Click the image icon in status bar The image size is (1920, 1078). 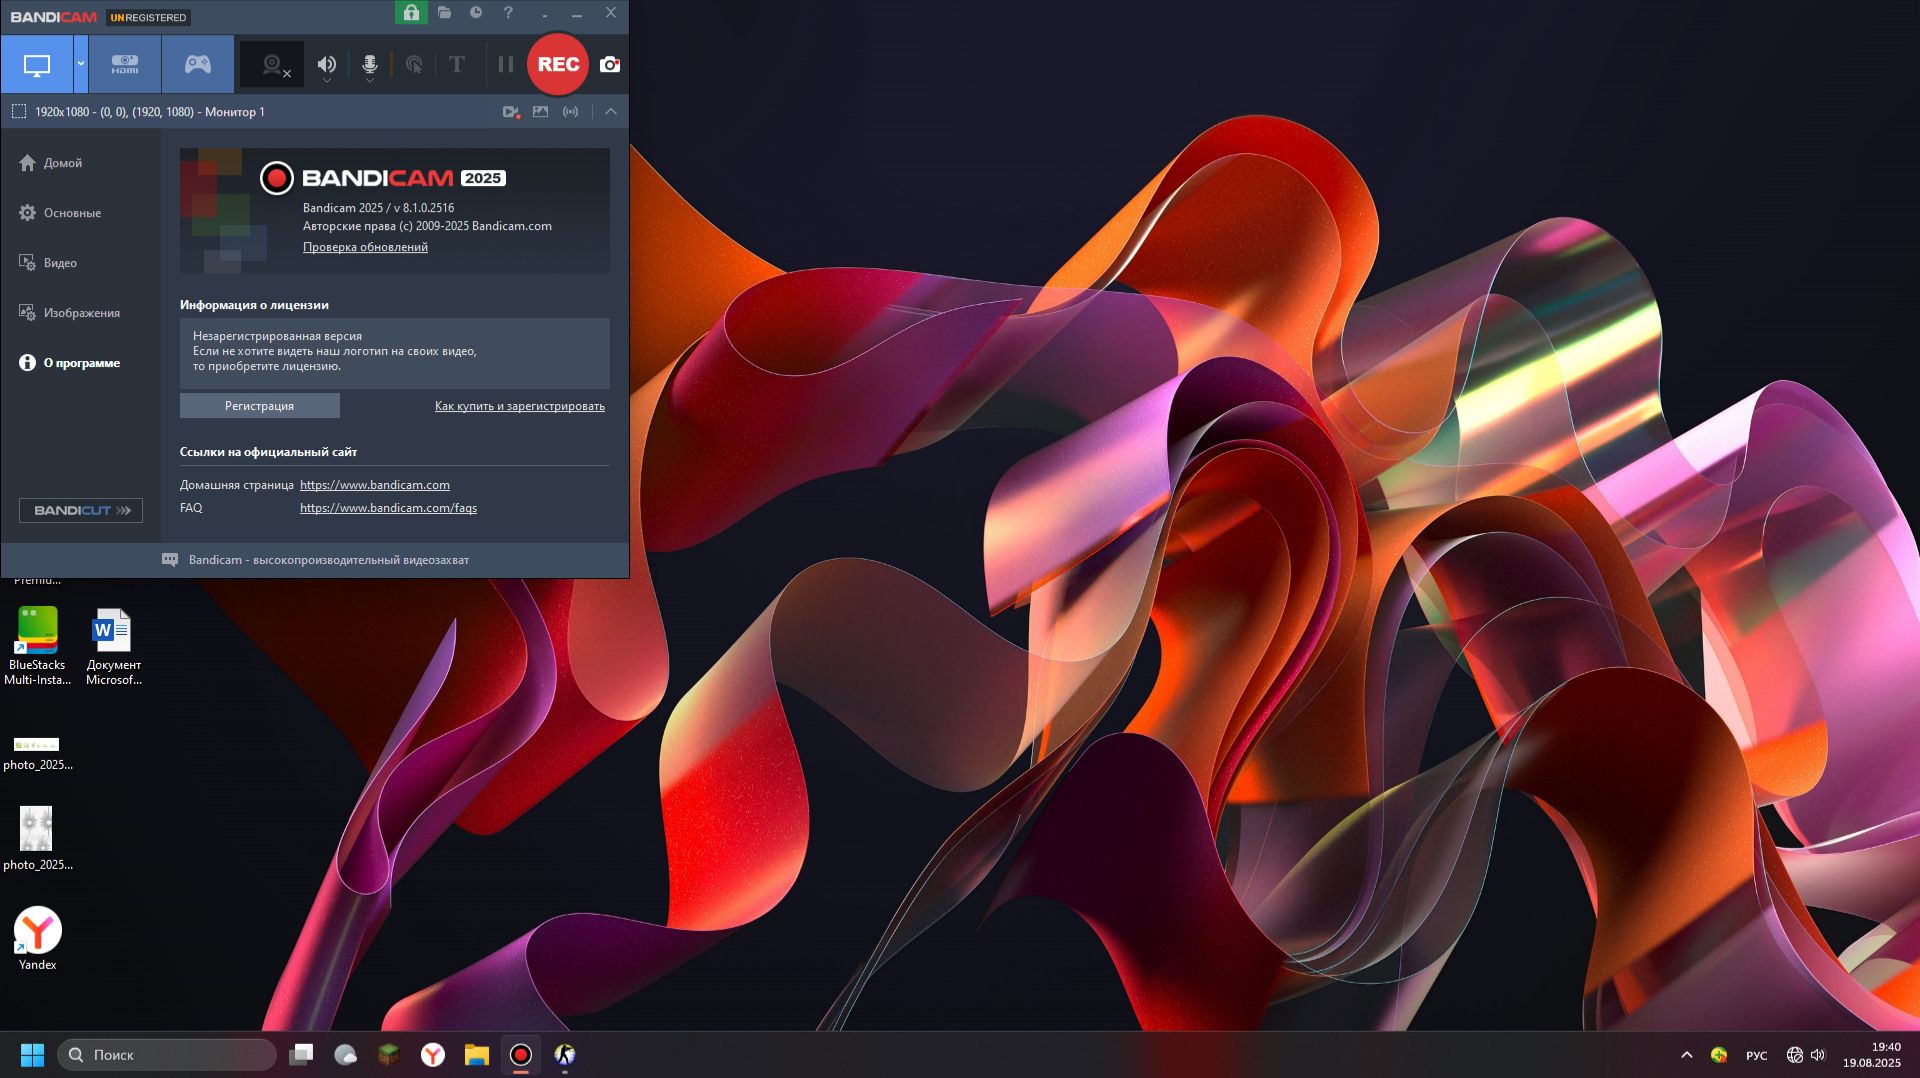(541, 112)
